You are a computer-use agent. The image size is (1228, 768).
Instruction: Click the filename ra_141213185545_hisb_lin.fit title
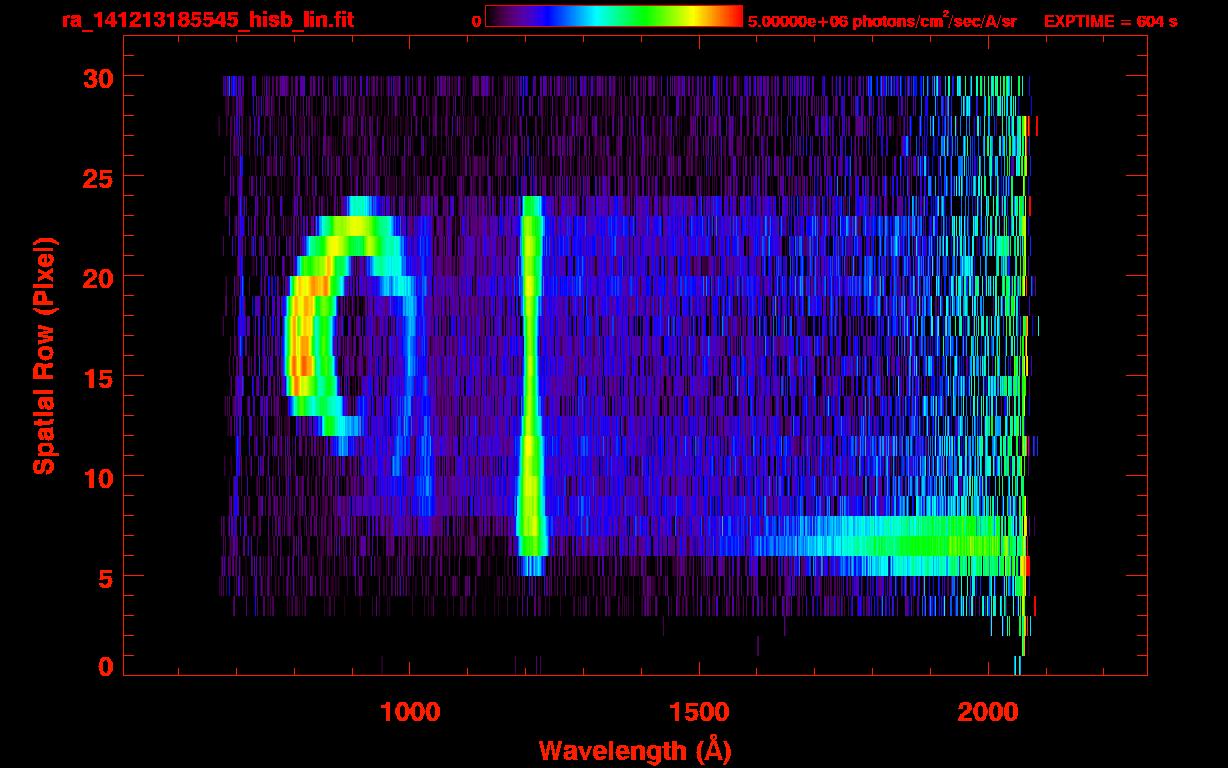click(x=207, y=19)
